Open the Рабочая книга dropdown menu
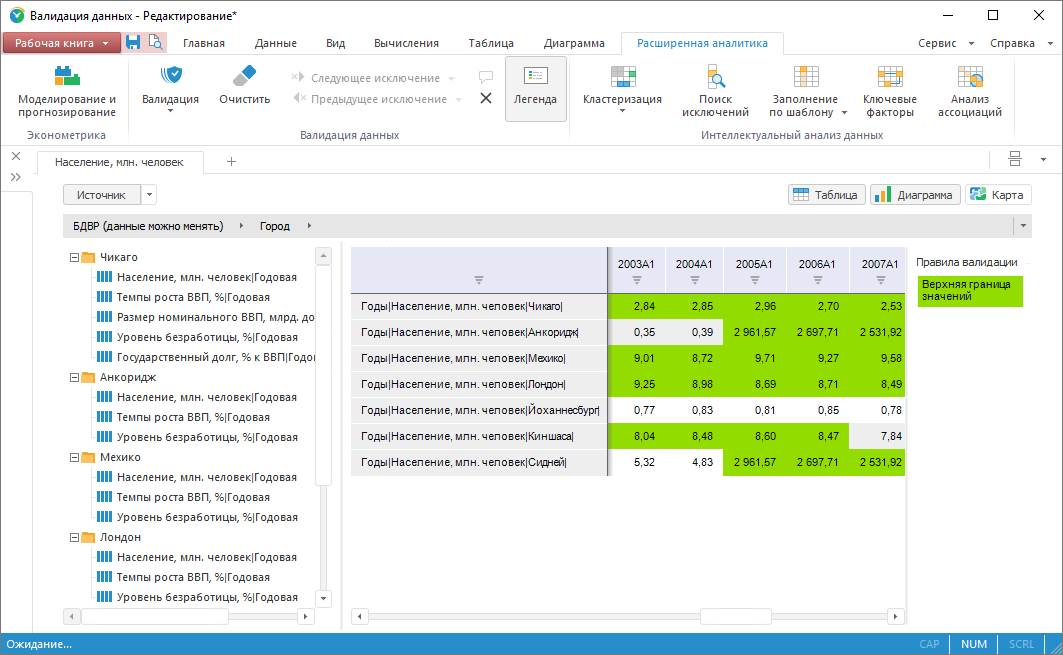The width and height of the screenshot is (1063, 655). [61, 43]
